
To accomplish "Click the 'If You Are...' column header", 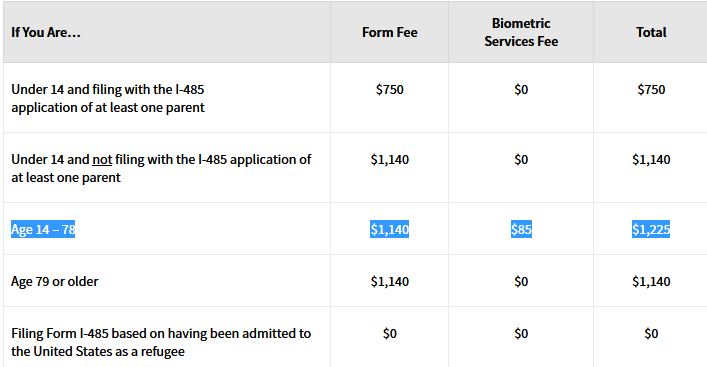I will coord(46,32).
